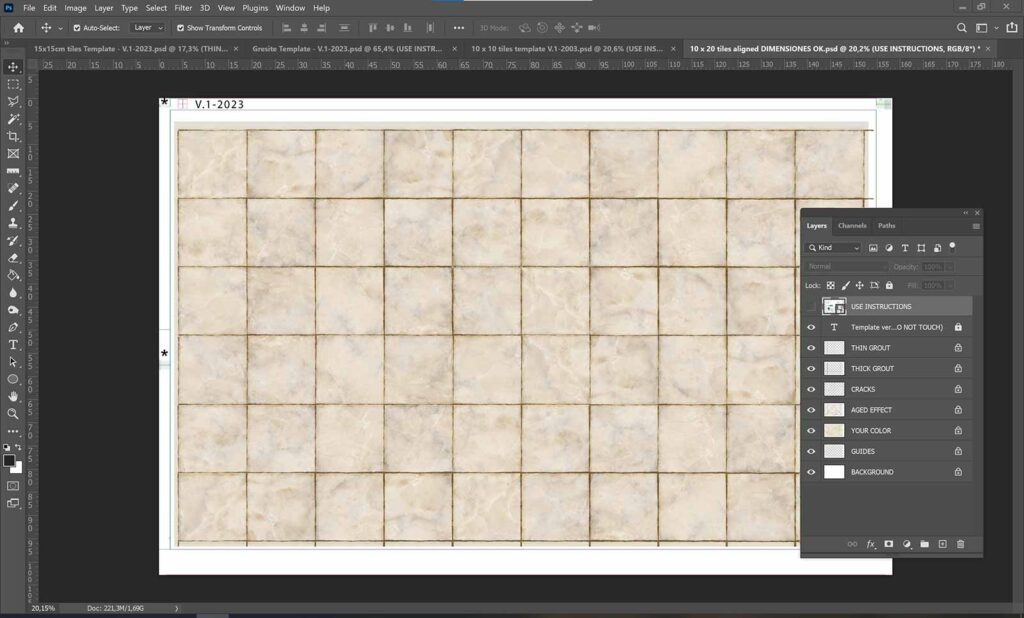
Task: Hide the THIN GROUT layer
Action: pos(811,348)
